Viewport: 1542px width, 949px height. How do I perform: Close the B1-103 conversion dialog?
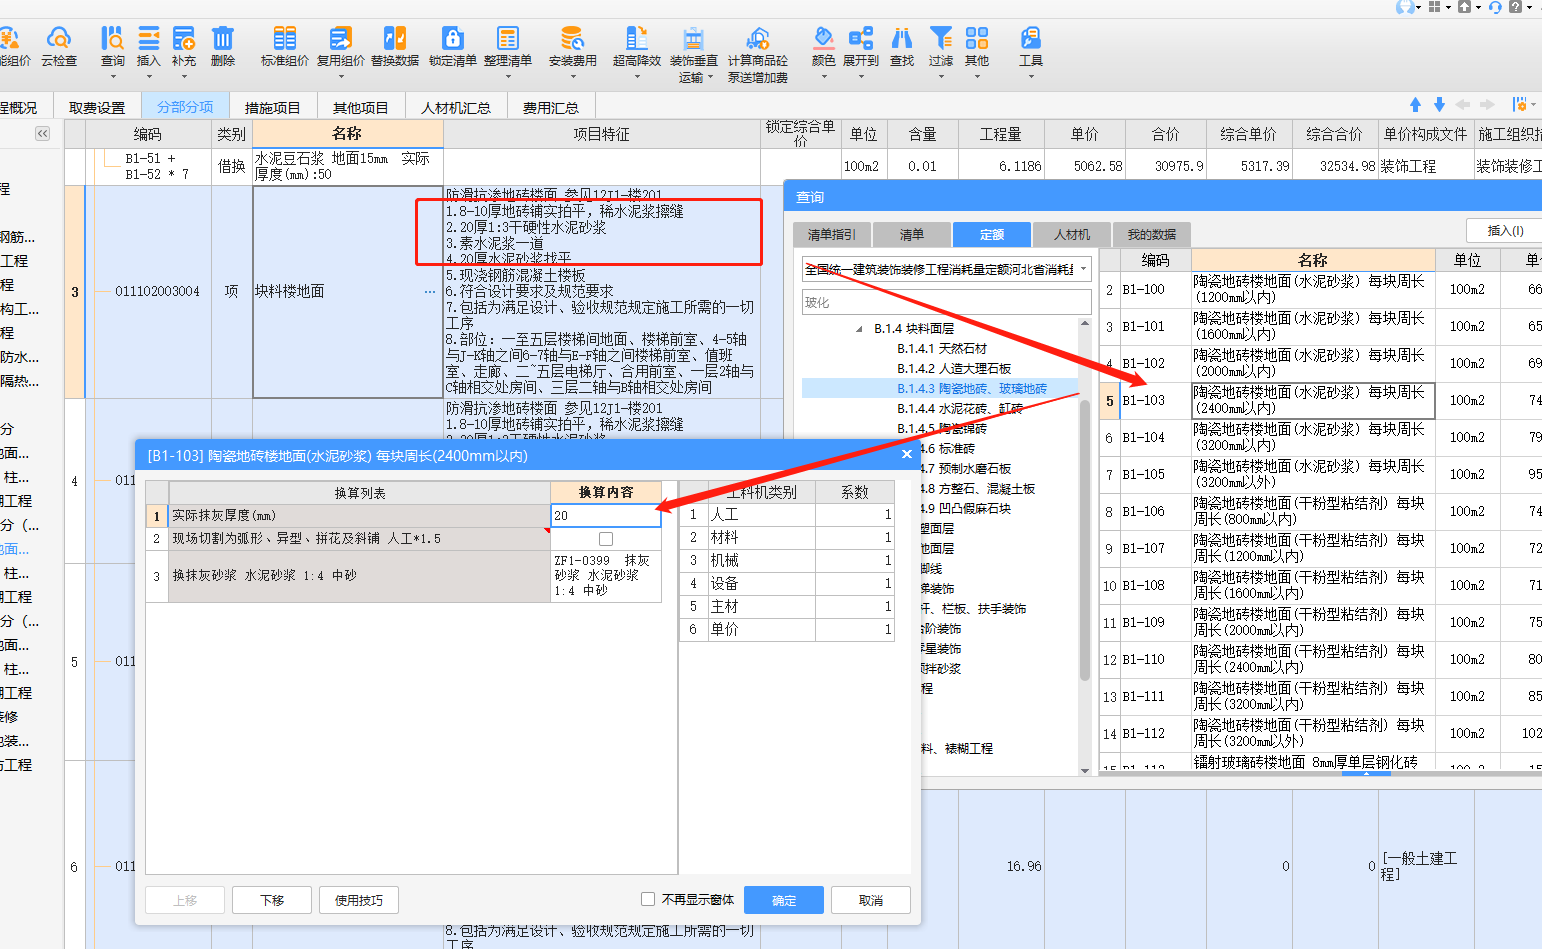tap(906, 454)
